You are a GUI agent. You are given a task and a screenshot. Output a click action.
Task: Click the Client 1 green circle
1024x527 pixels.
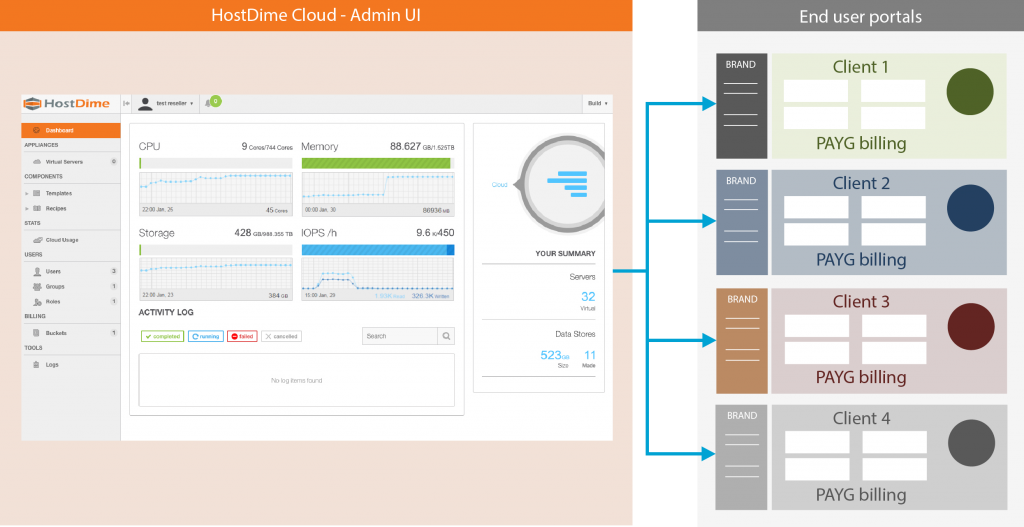[970, 91]
